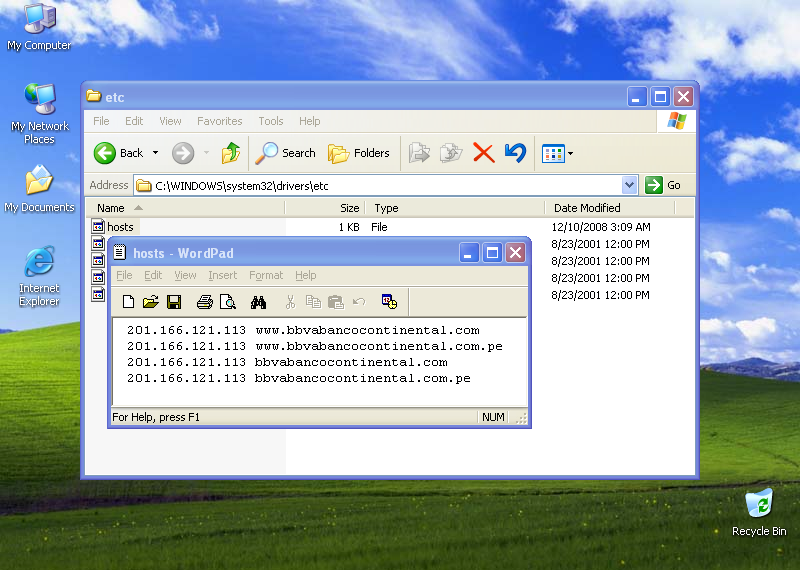
Task: Click the Copy icon in WordPad toolbar
Action: 313,302
